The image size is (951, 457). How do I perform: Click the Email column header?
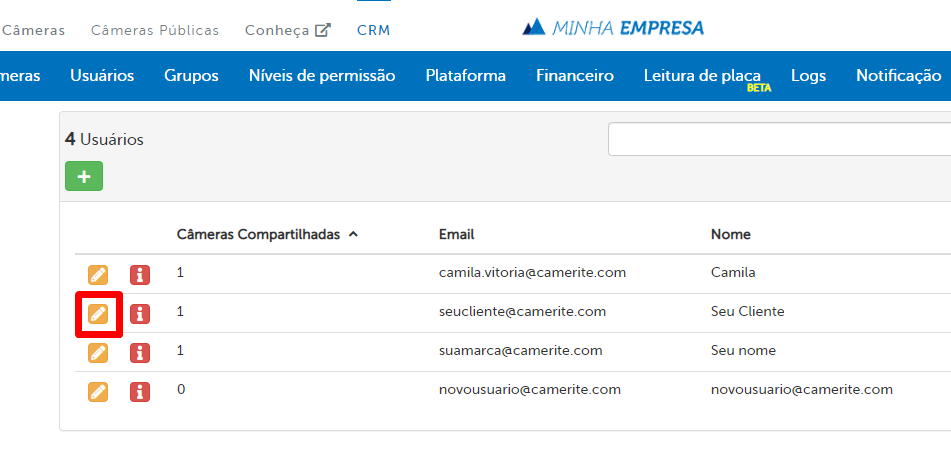(456, 234)
